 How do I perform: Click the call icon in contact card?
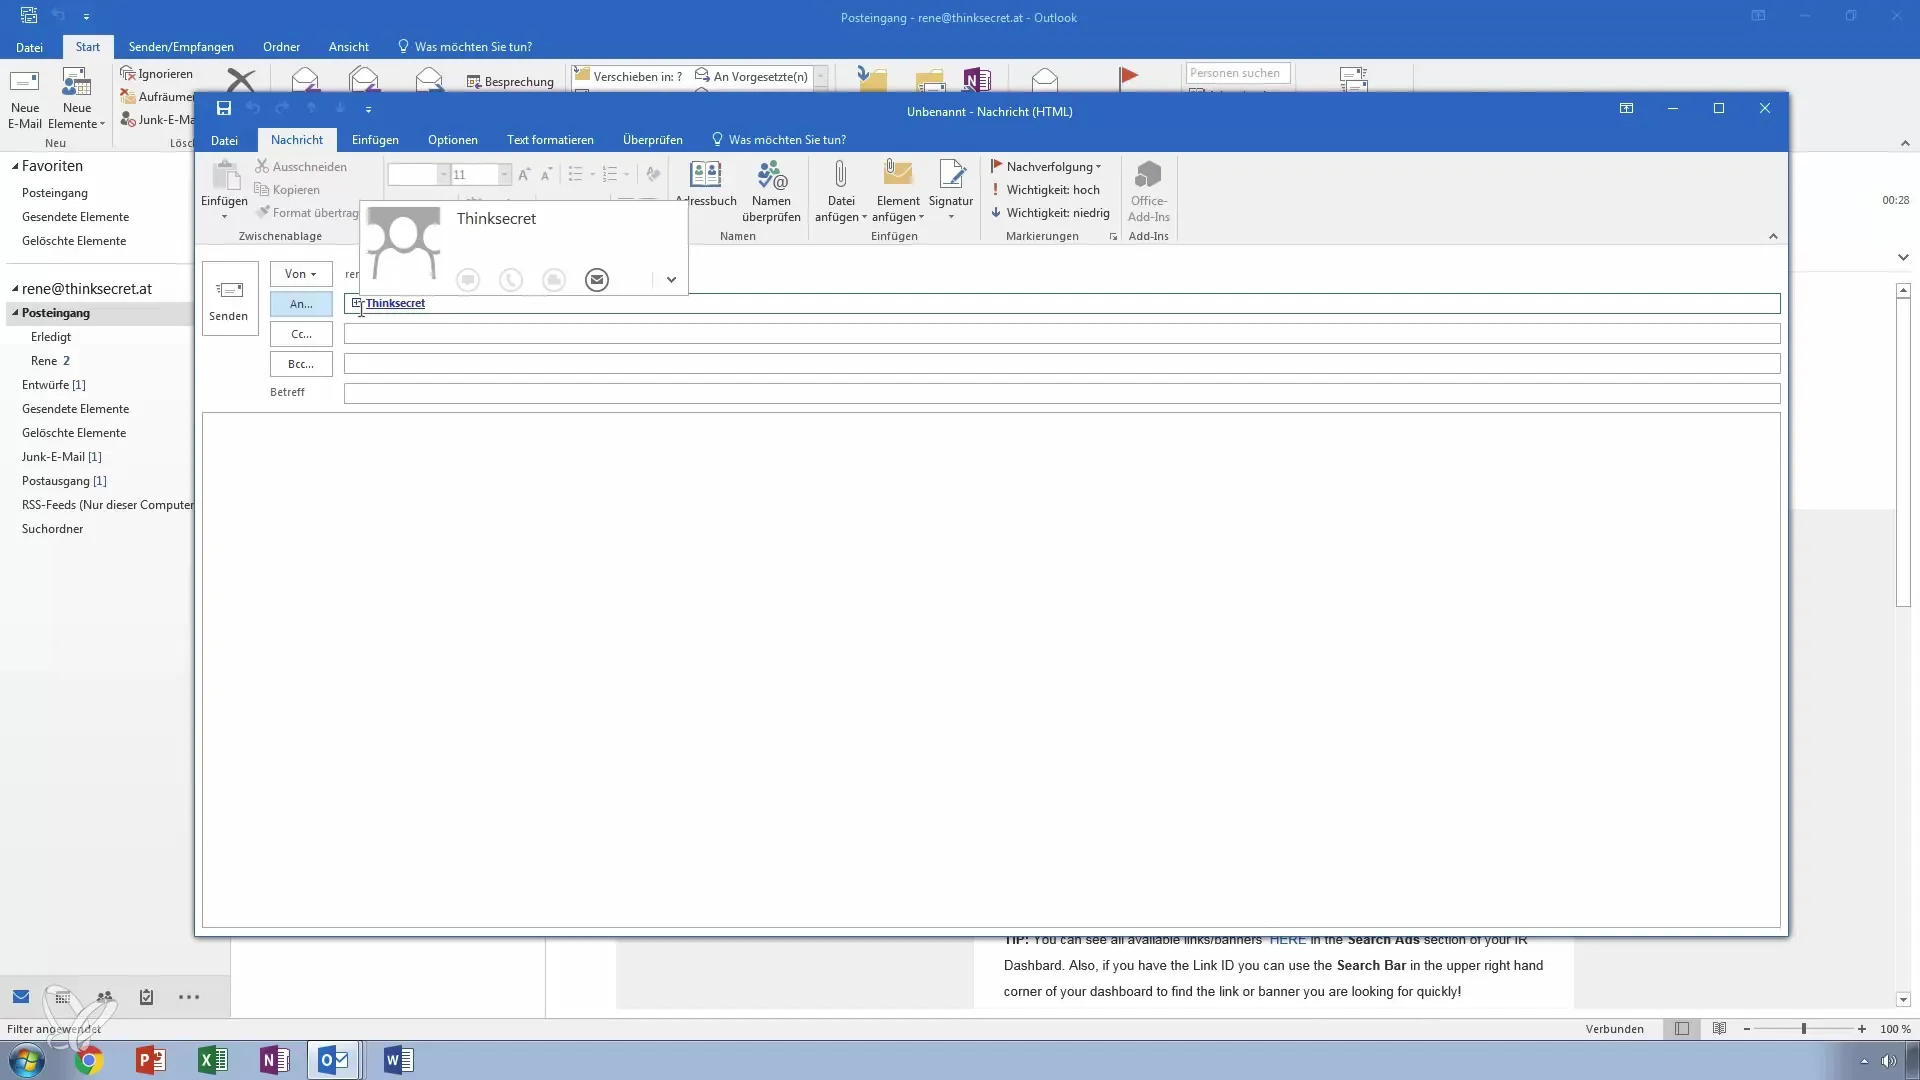click(511, 280)
